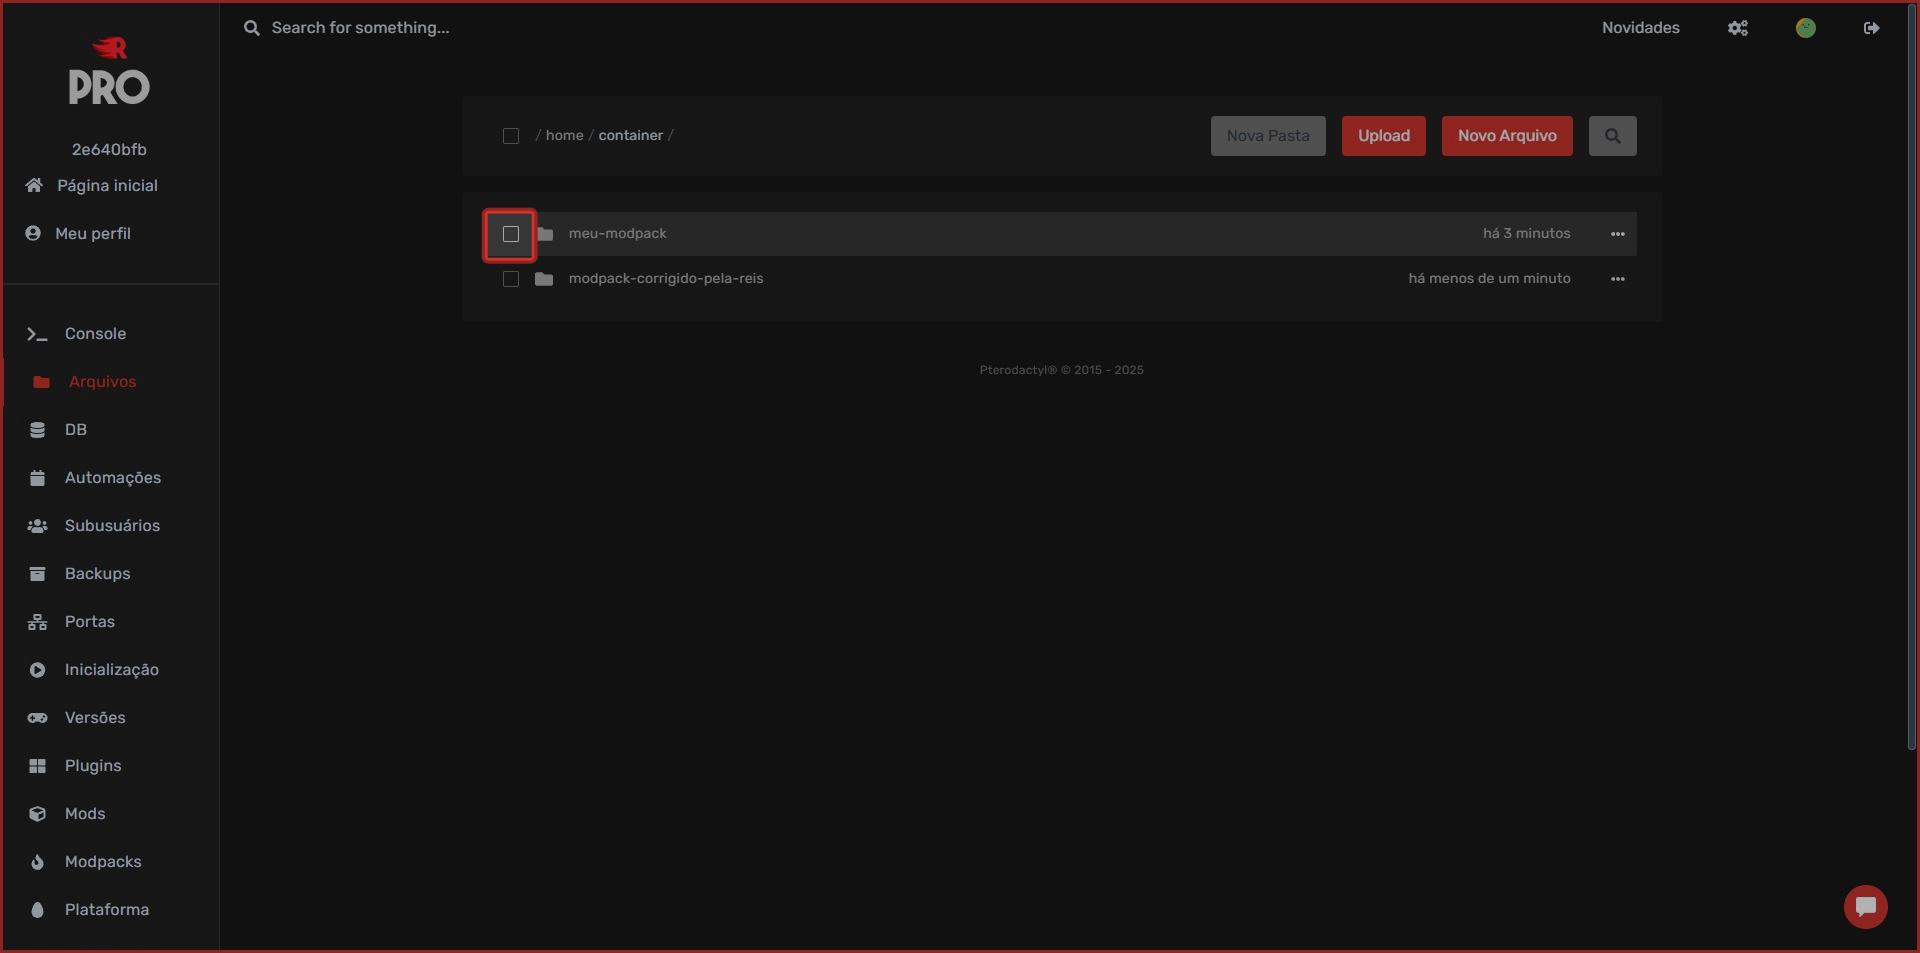Screen dimensions: 1920x953
Task: Click container in the breadcrumb
Action: pos(631,135)
